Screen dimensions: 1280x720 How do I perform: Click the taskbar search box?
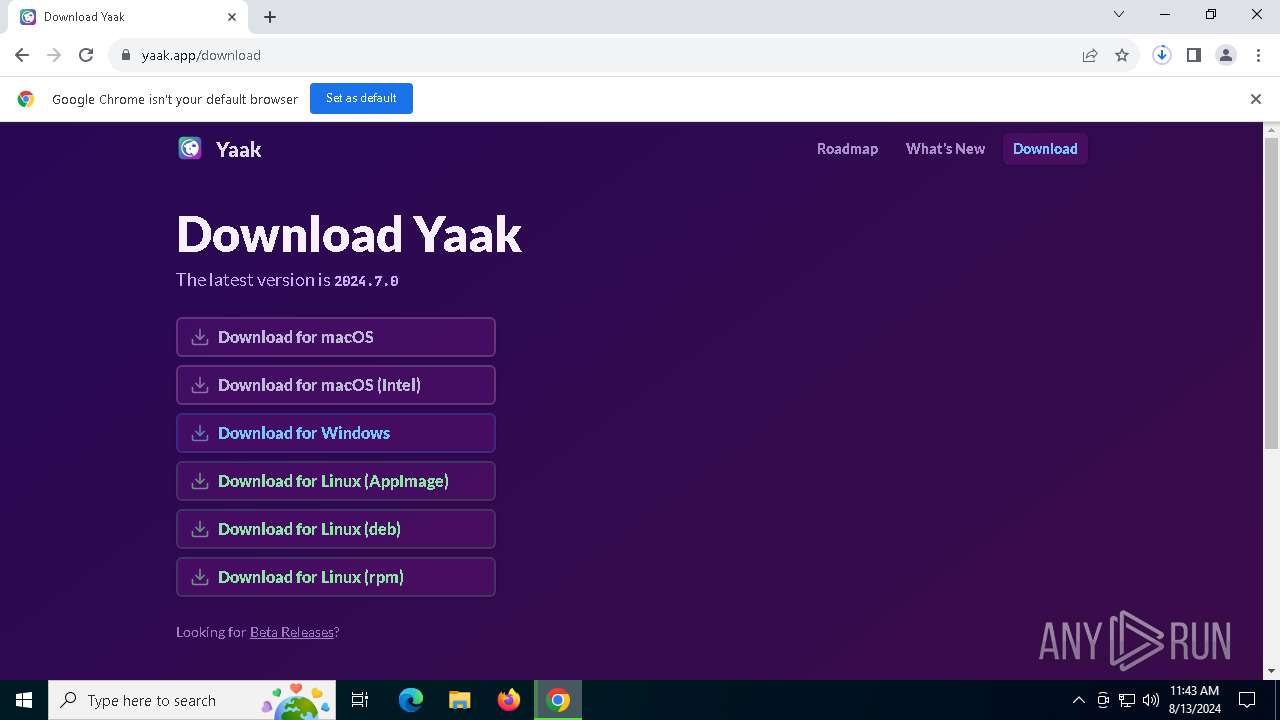192,700
